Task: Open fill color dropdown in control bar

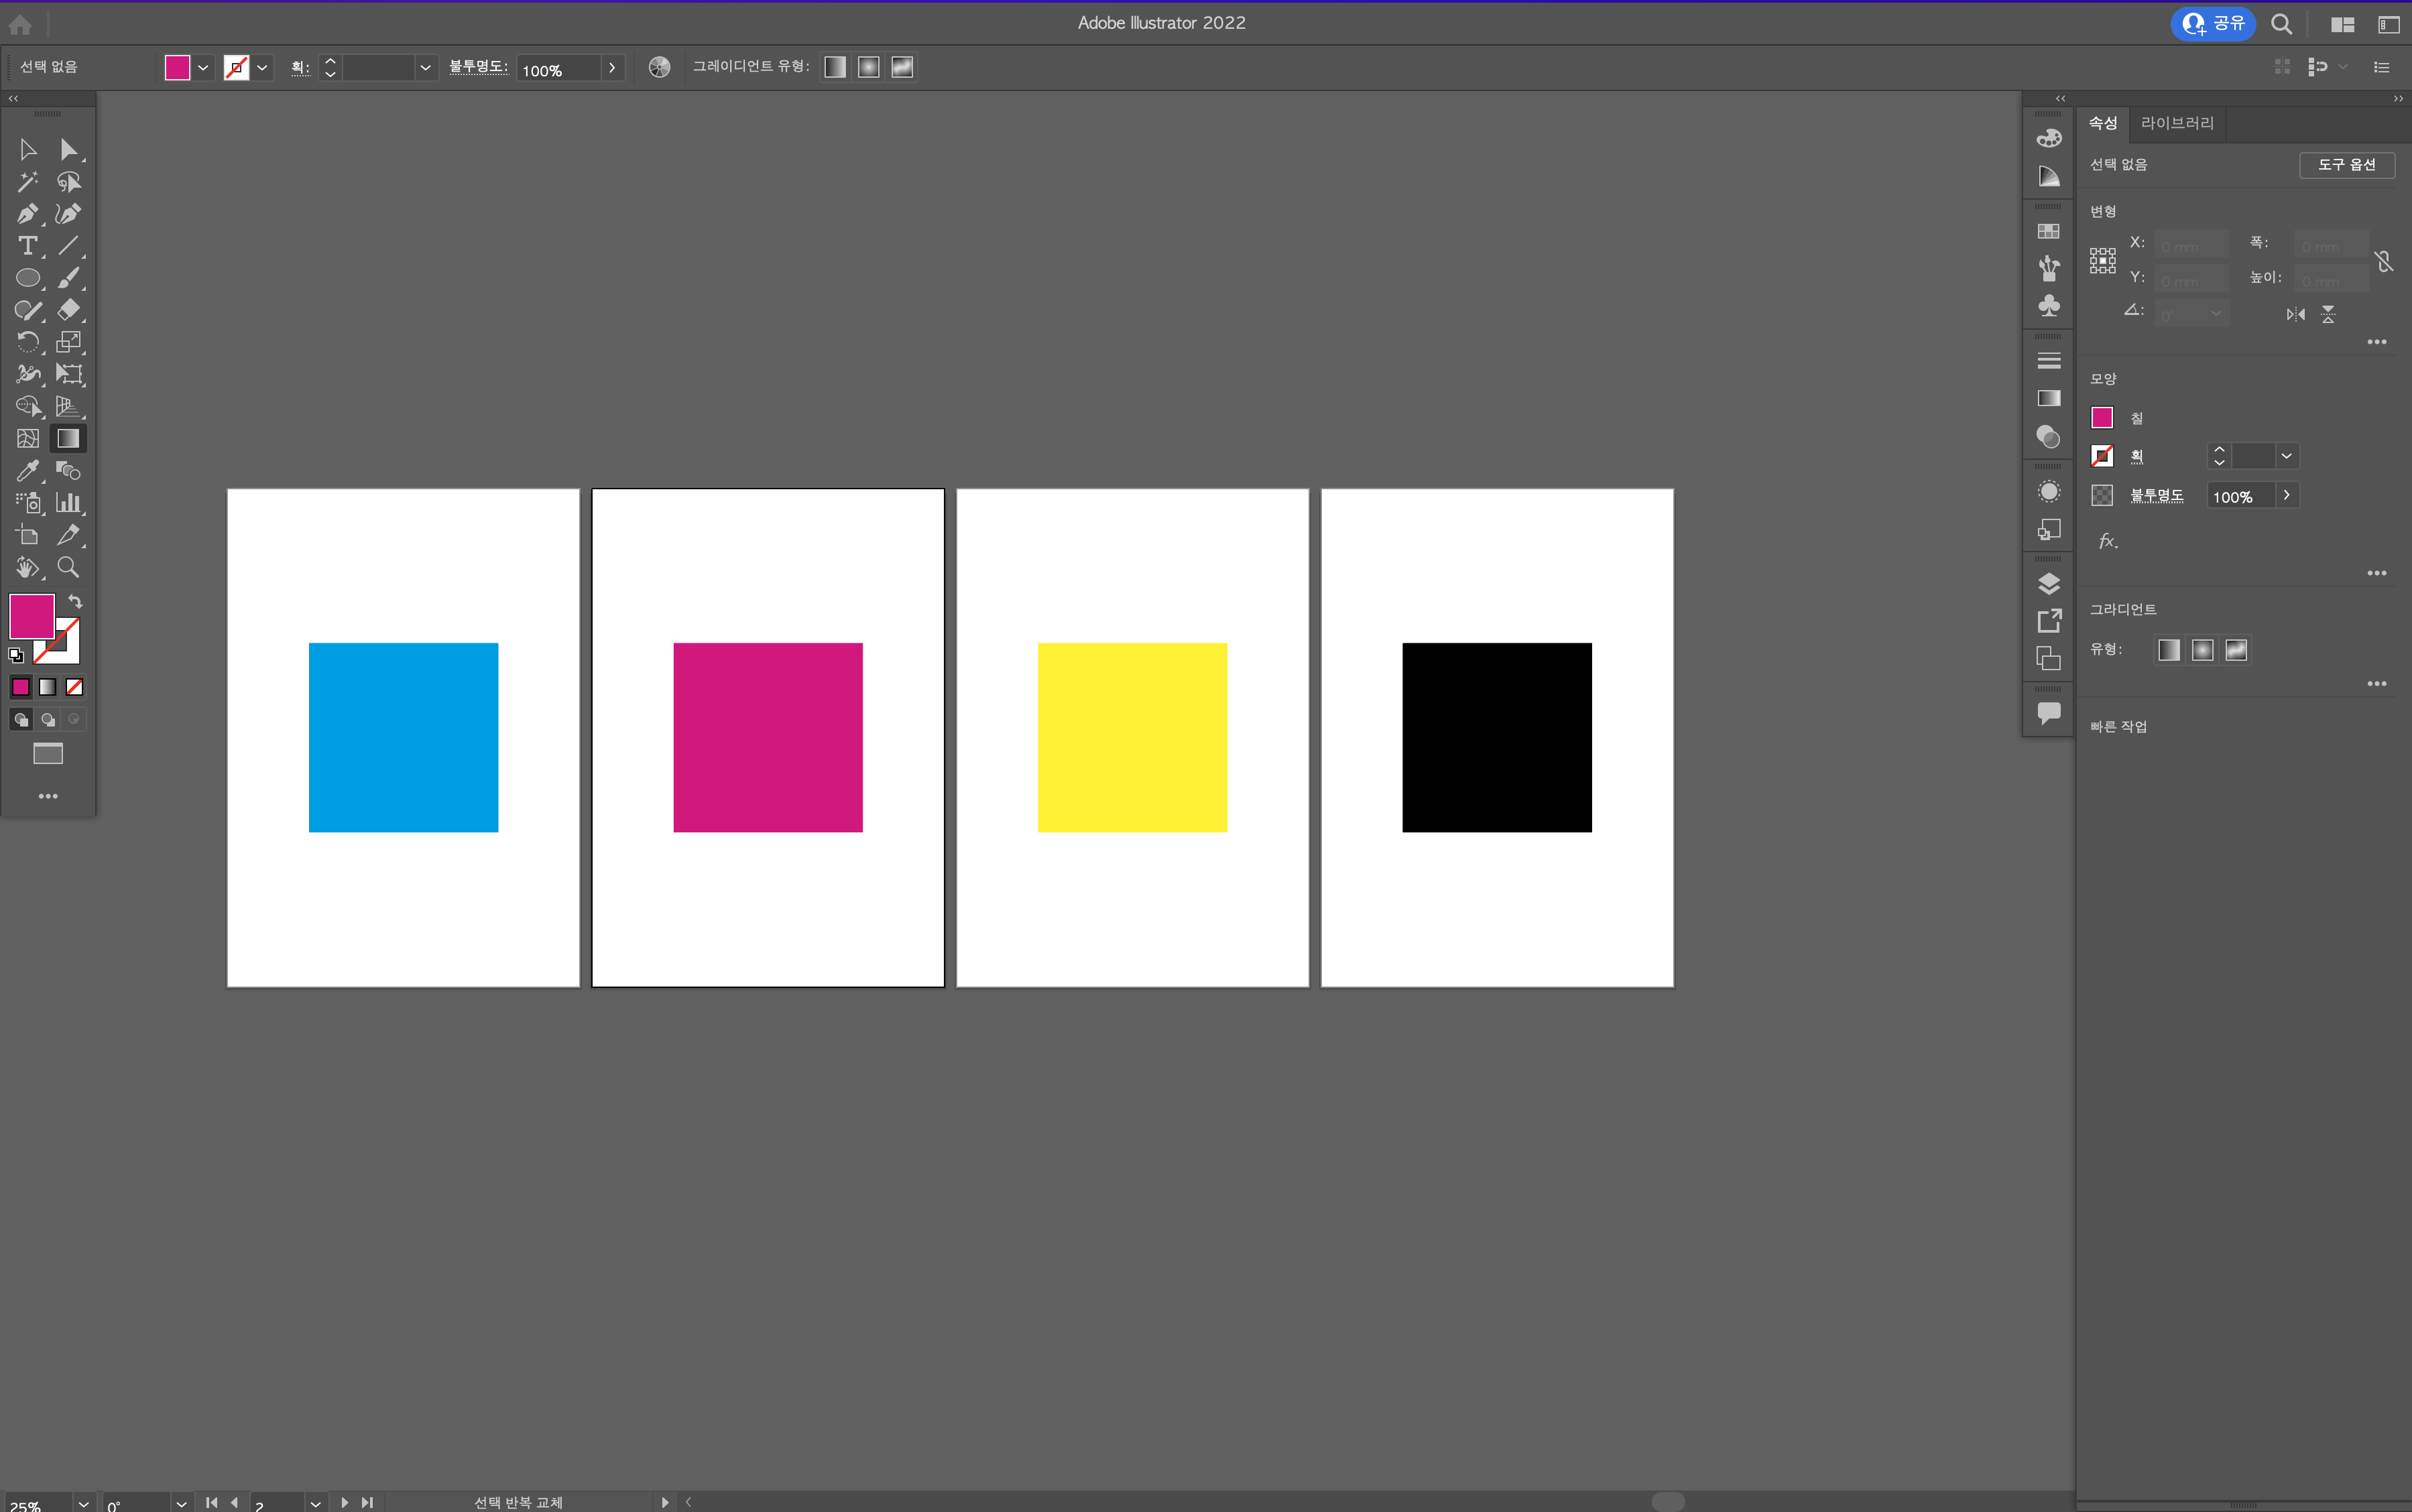Action: point(203,68)
